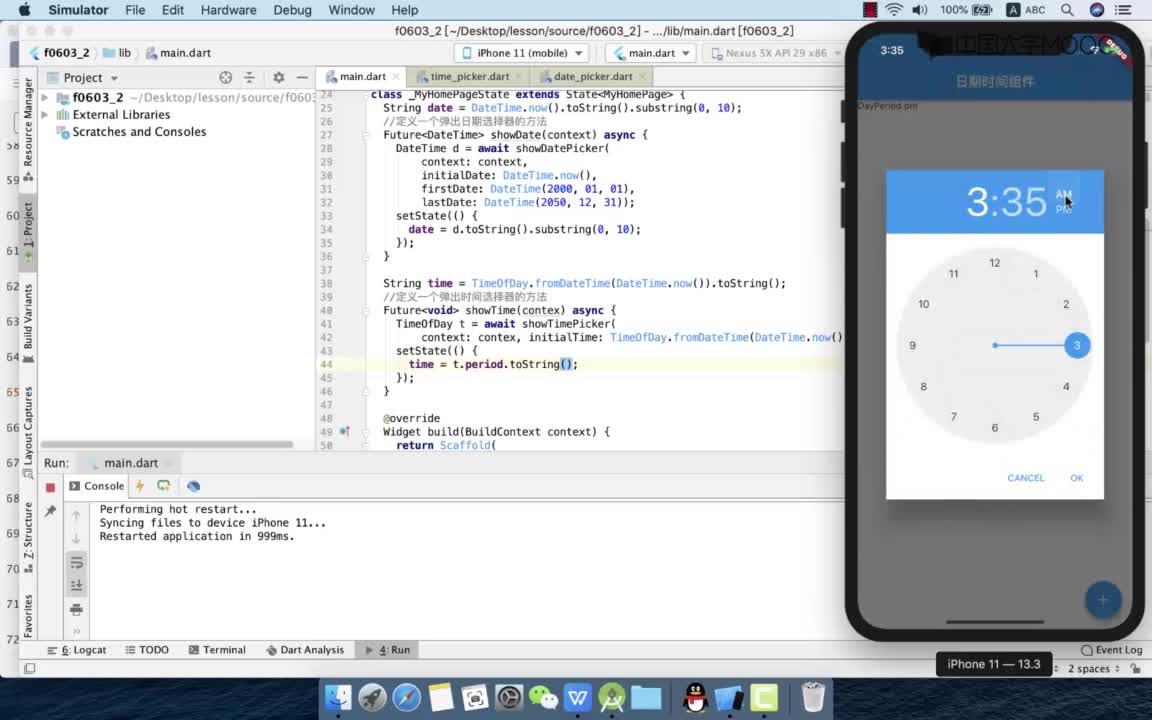Screen dimensions: 1152x720
Task: Click CANCEL in the time picker dialog
Action: pos(1026,478)
